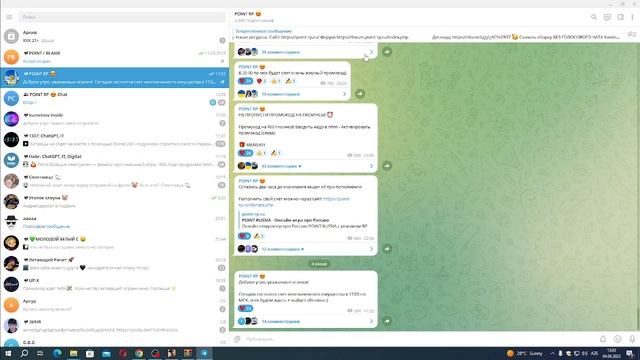Forward the 'Доброе утро' message

[x=387, y=321]
